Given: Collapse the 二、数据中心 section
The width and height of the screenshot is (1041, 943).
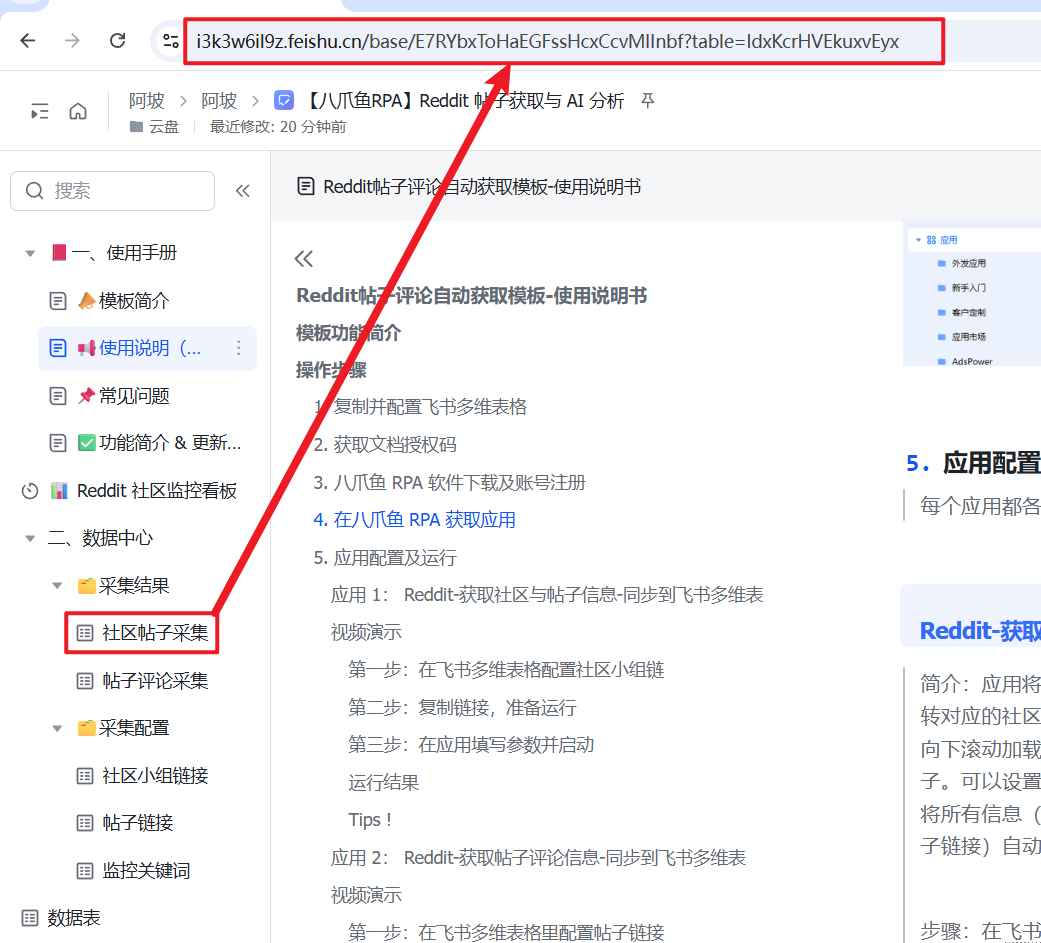Looking at the screenshot, I should click(x=30, y=538).
